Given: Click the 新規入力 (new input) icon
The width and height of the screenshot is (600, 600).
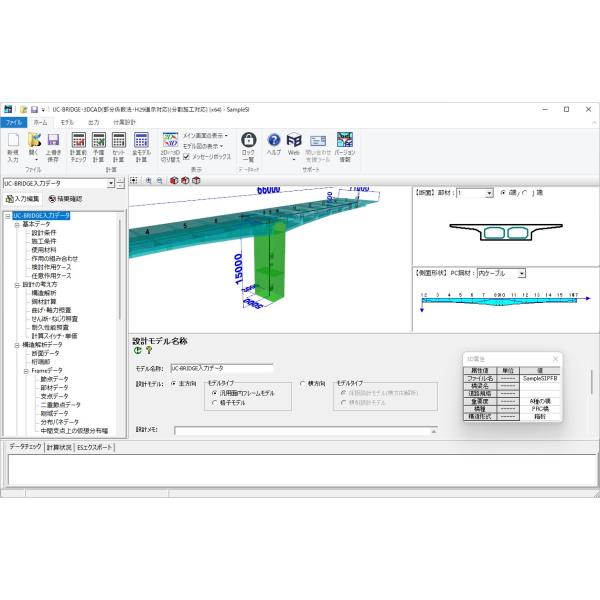Looking at the screenshot, I should (x=13, y=146).
